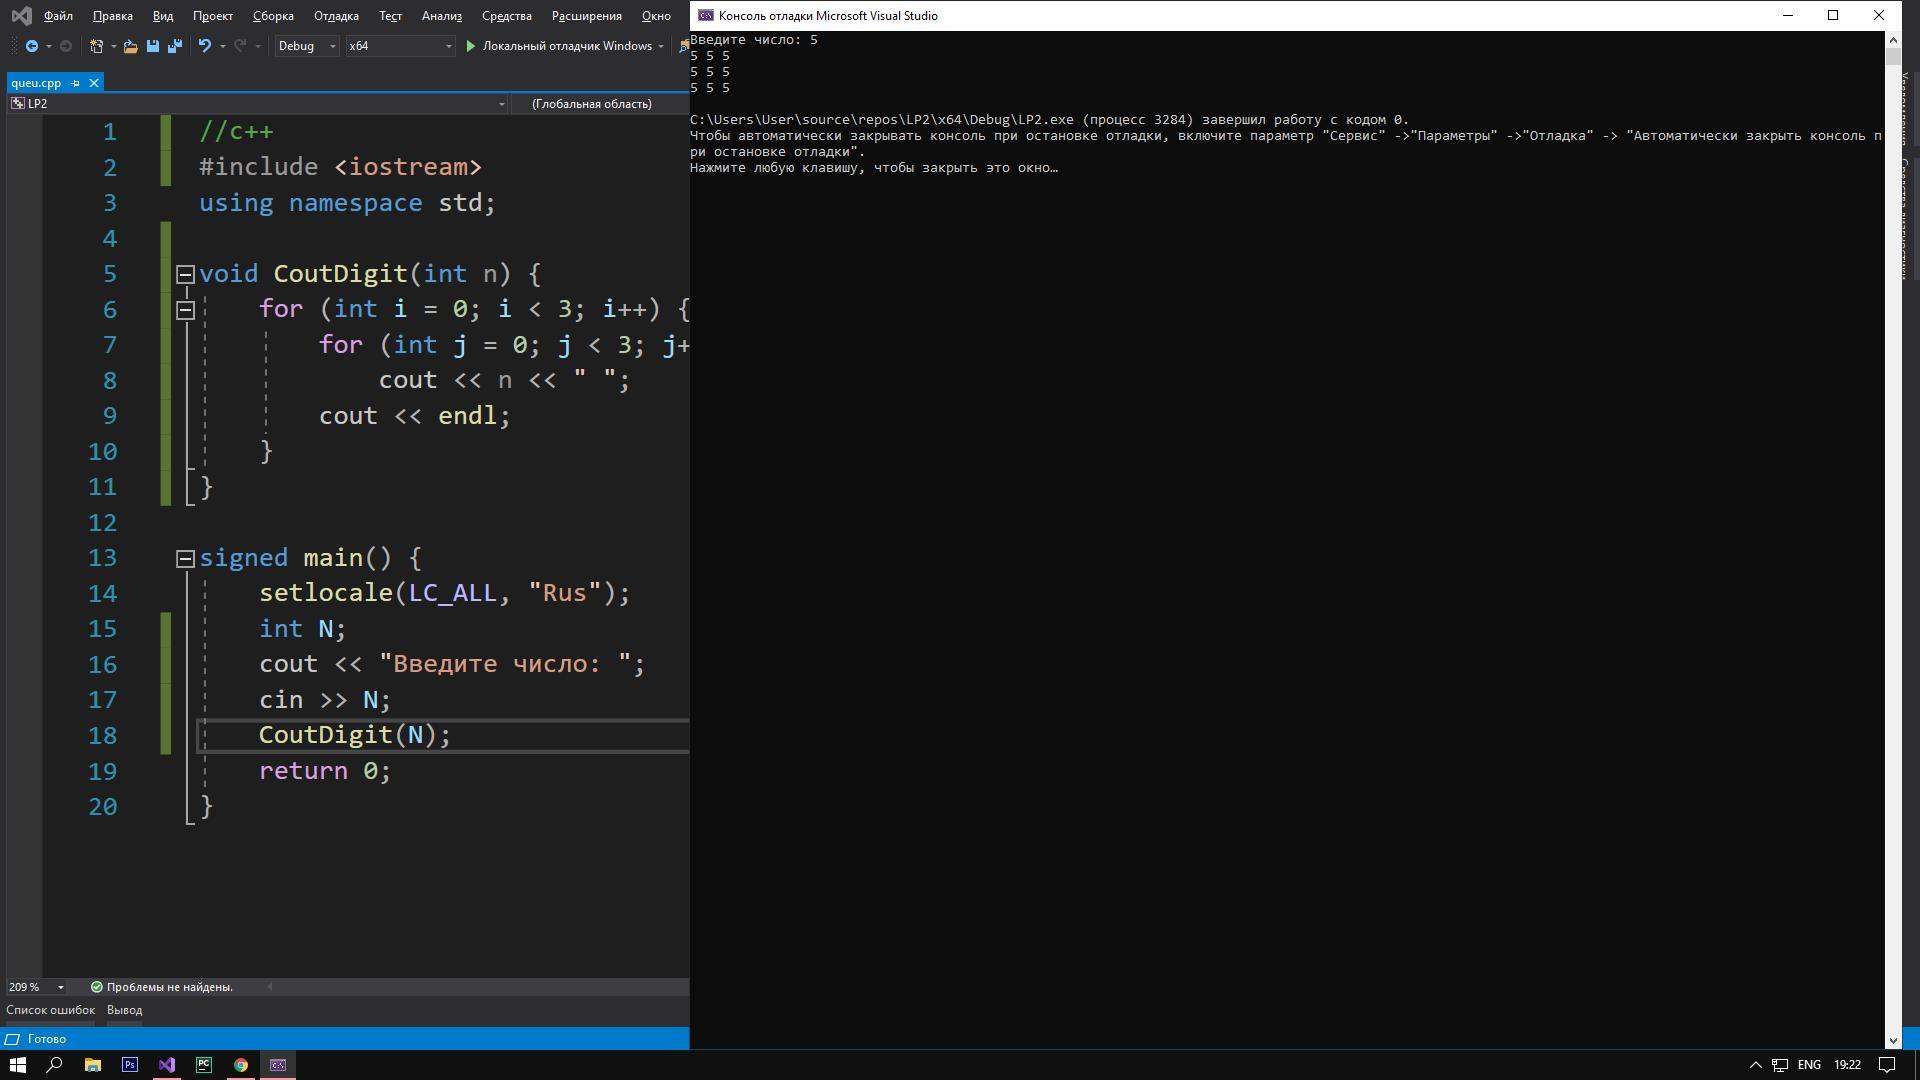Click the network tray icon
The image size is (1920, 1080).
pyautogui.click(x=1780, y=1065)
